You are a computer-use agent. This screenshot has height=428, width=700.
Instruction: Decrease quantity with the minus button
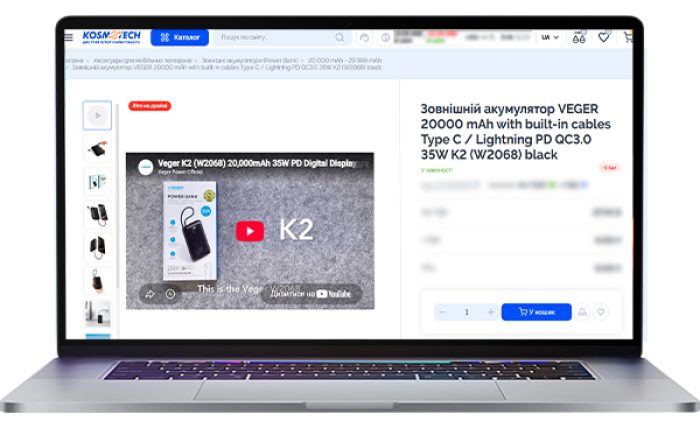442,312
